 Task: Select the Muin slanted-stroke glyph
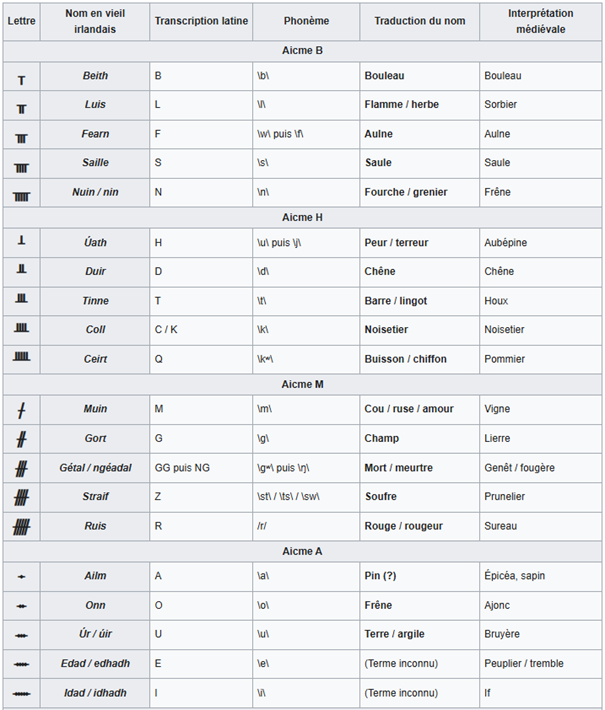(x=22, y=409)
